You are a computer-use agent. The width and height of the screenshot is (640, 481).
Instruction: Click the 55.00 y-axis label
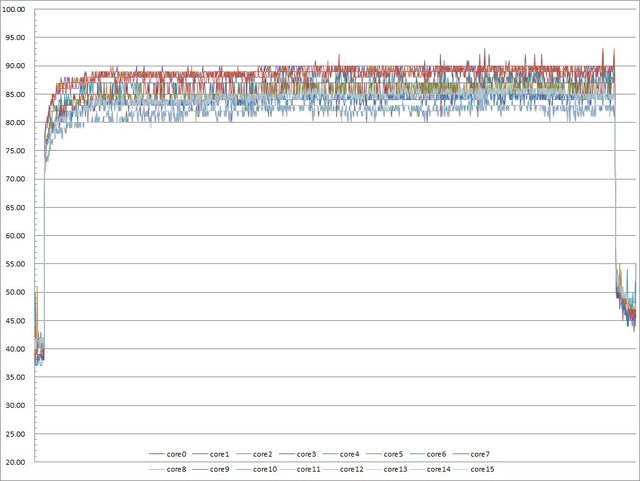click(x=17, y=264)
